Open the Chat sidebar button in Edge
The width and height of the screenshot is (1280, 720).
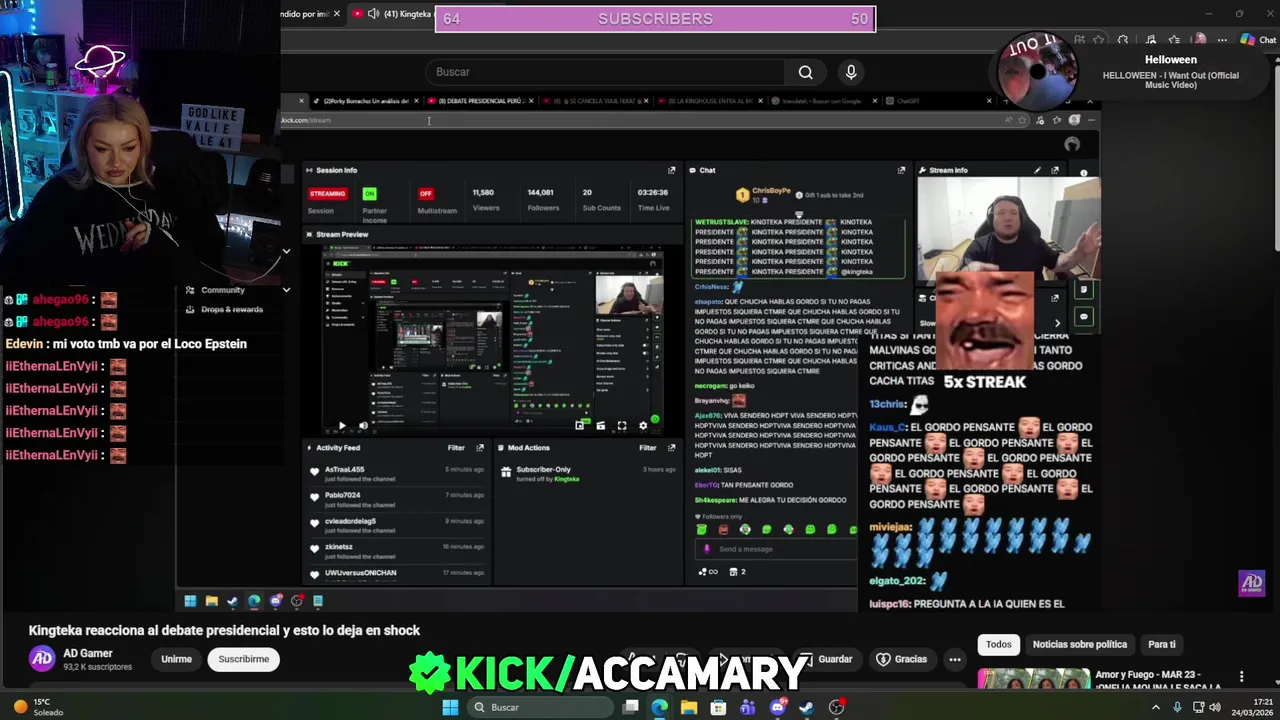click(1259, 40)
